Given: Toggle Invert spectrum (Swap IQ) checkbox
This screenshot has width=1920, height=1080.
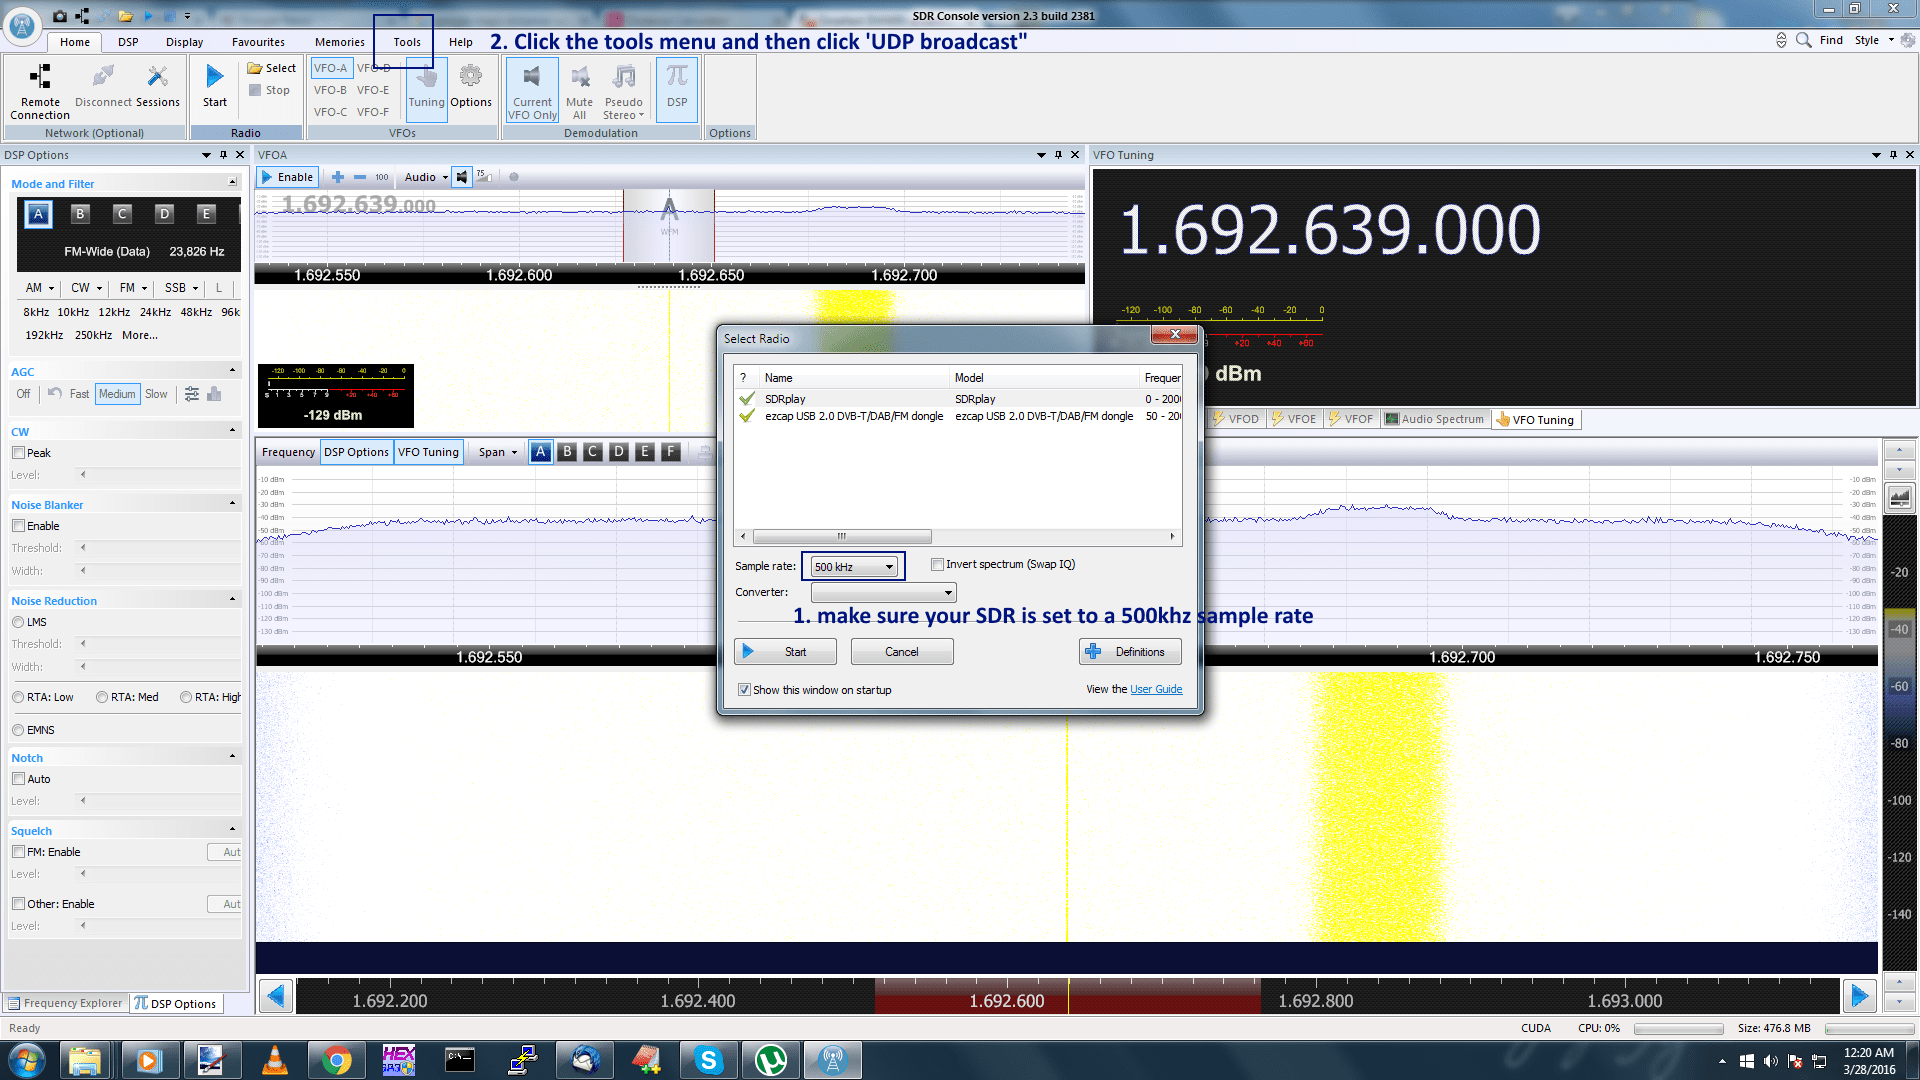Looking at the screenshot, I should click(937, 565).
